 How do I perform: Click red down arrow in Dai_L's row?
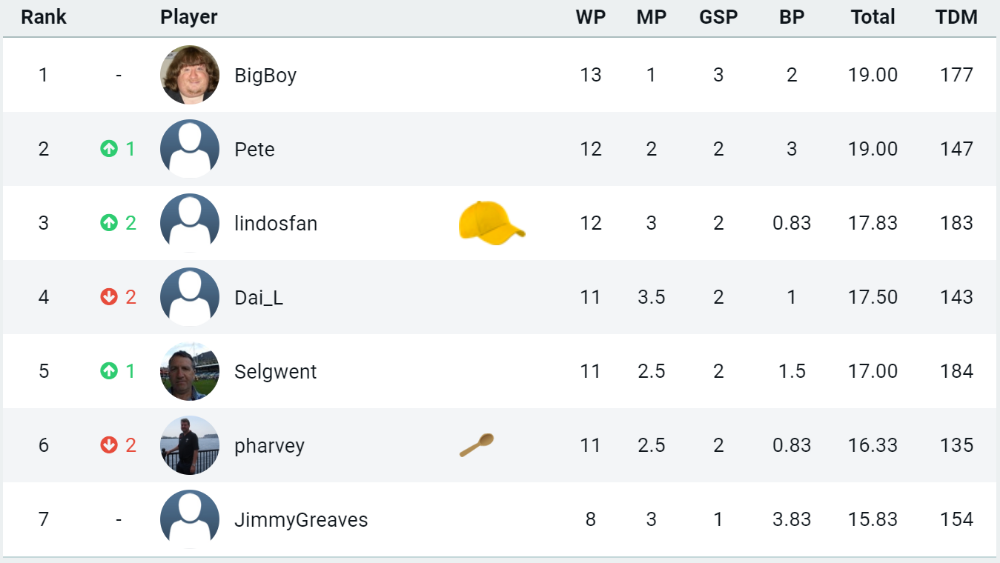109,296
